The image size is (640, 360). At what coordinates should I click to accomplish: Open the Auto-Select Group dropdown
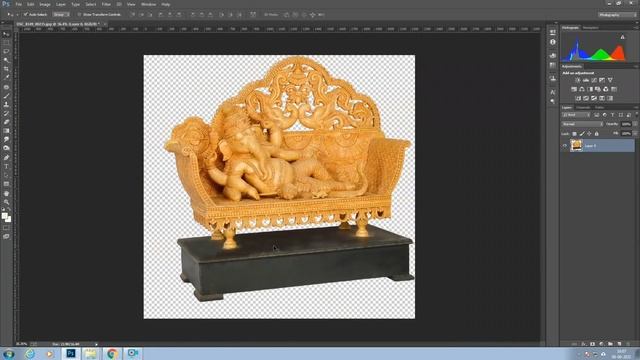click(x=61, y=14)
